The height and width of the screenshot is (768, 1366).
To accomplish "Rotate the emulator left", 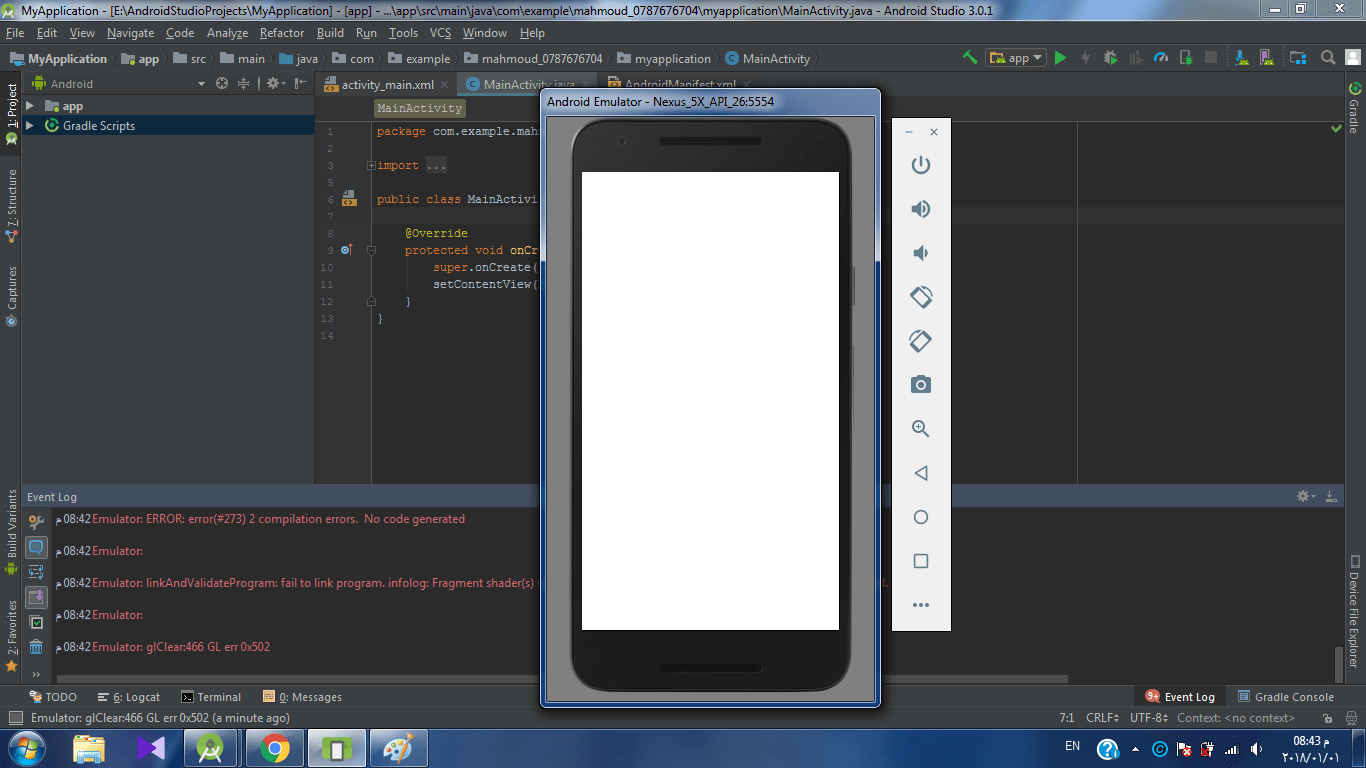I will coord(921,297).
